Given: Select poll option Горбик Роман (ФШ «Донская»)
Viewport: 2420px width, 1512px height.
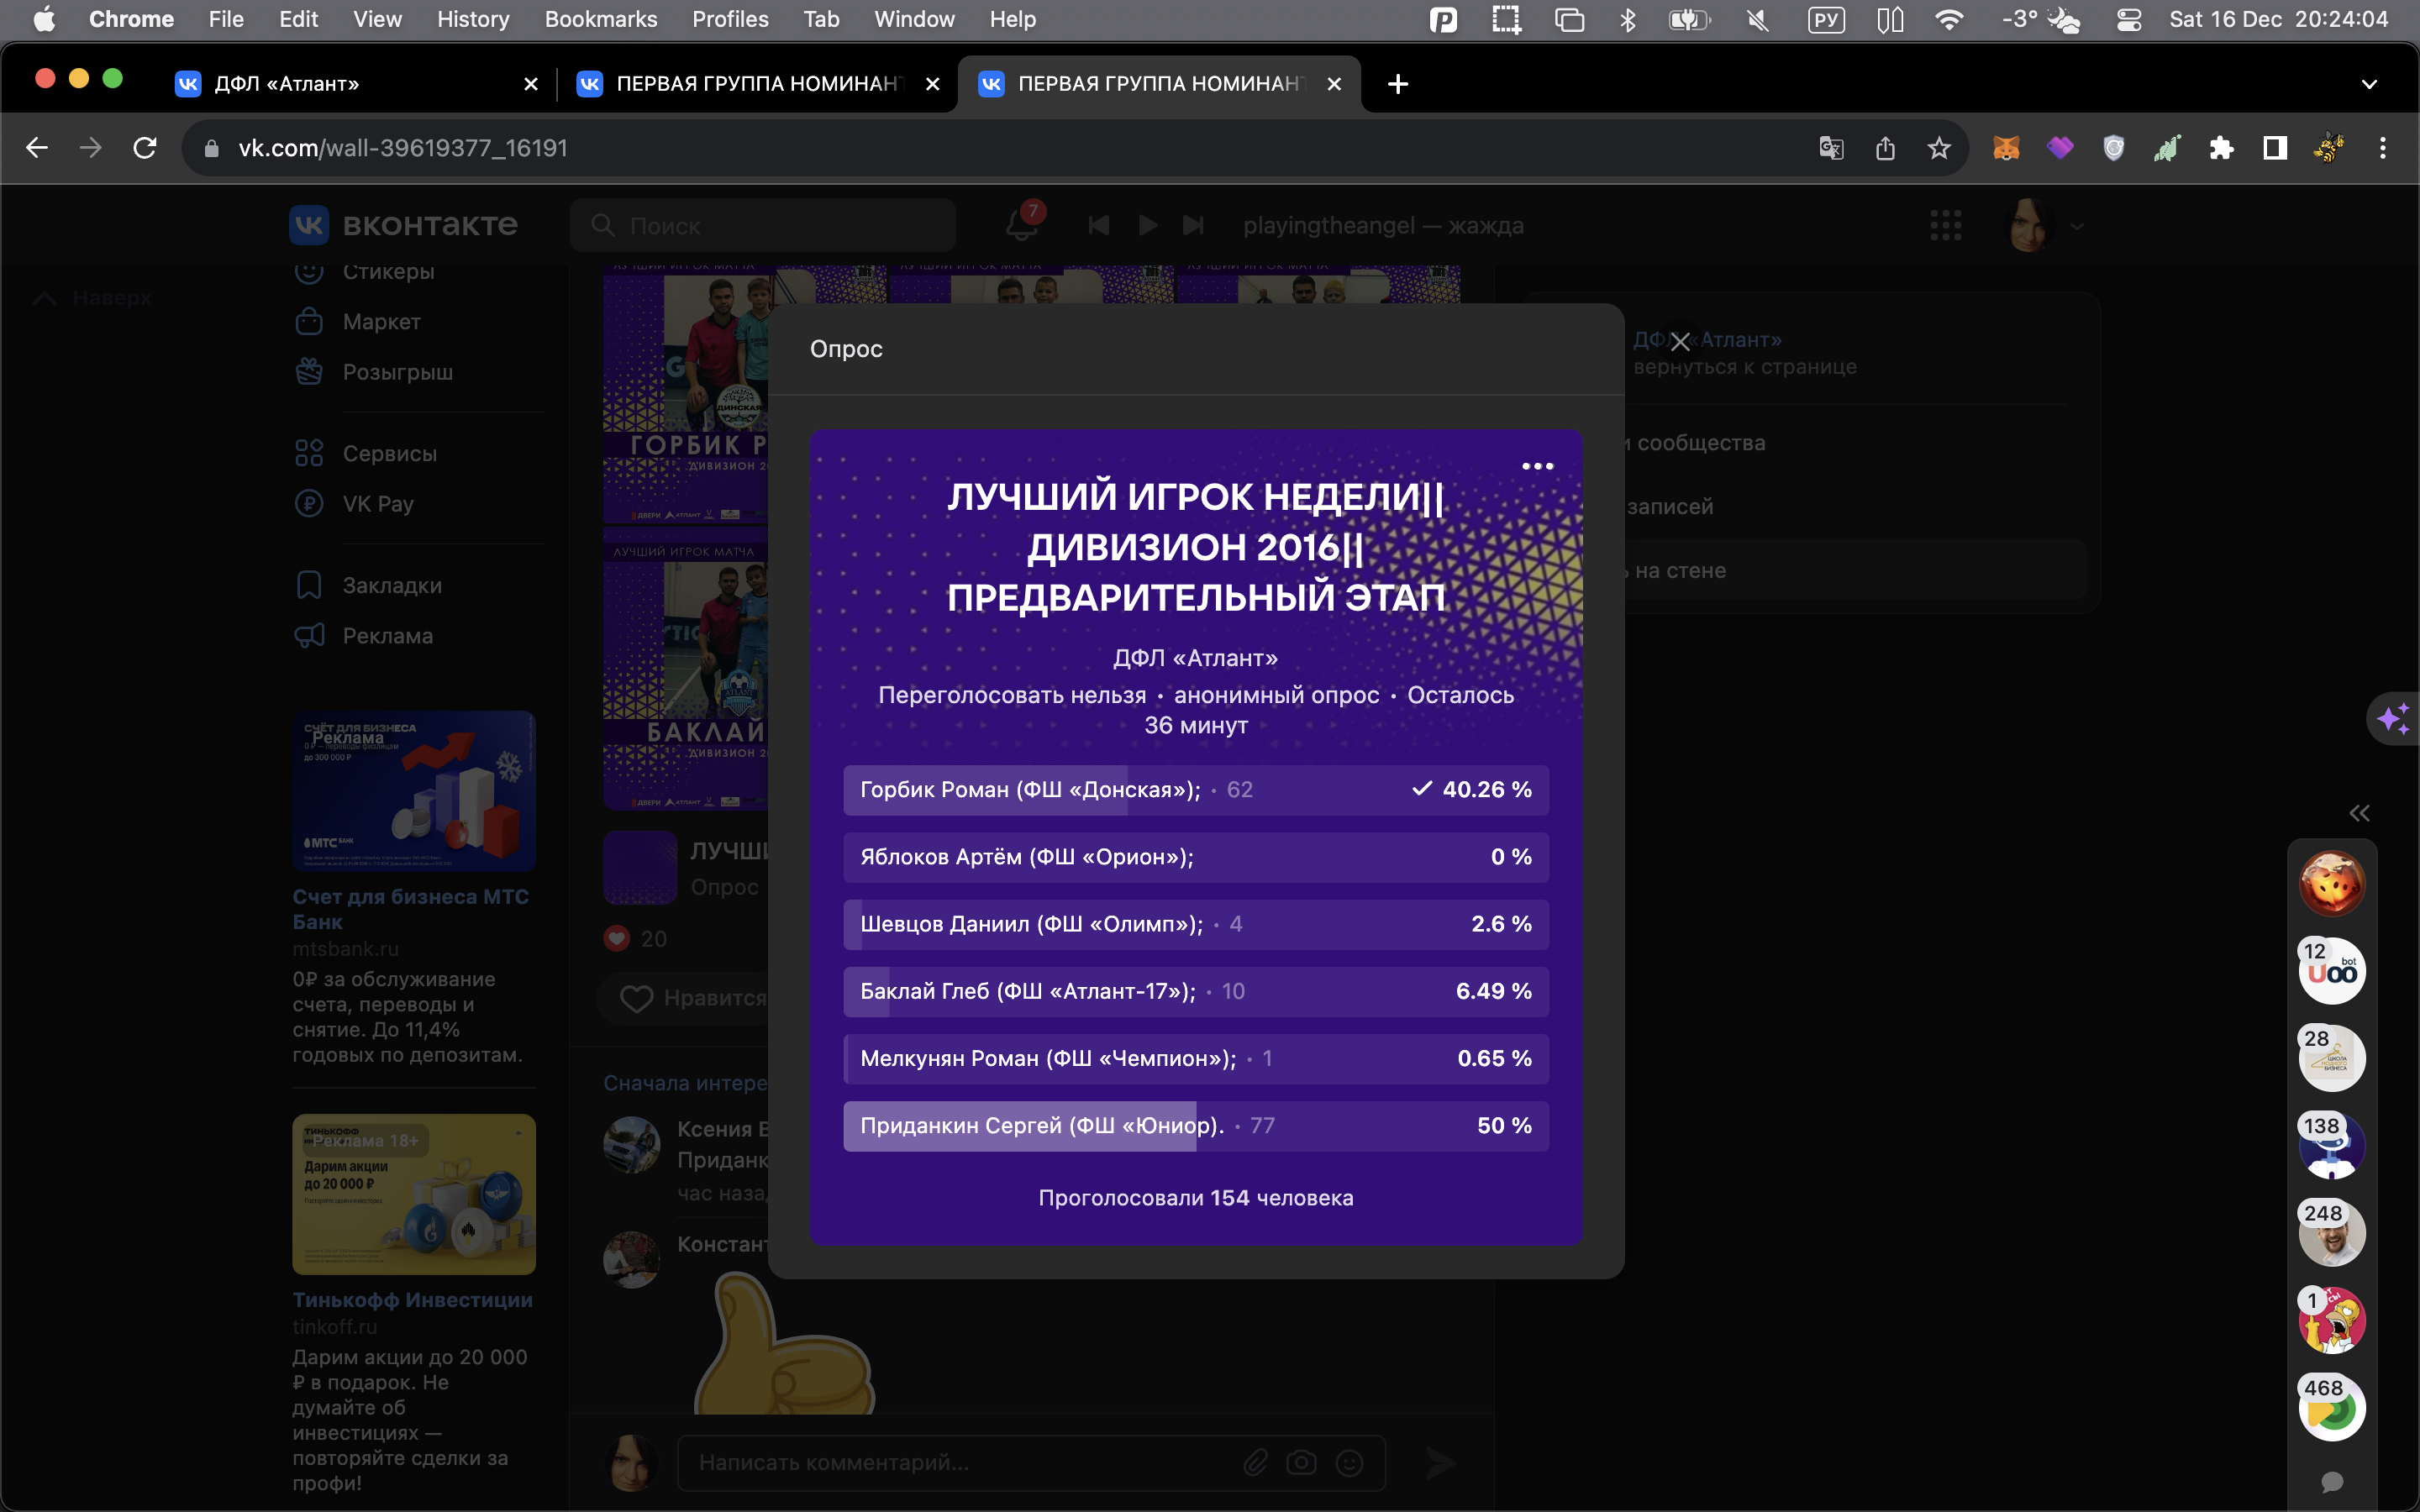Looking at the screenshot, I should (x=1196, y=790).
